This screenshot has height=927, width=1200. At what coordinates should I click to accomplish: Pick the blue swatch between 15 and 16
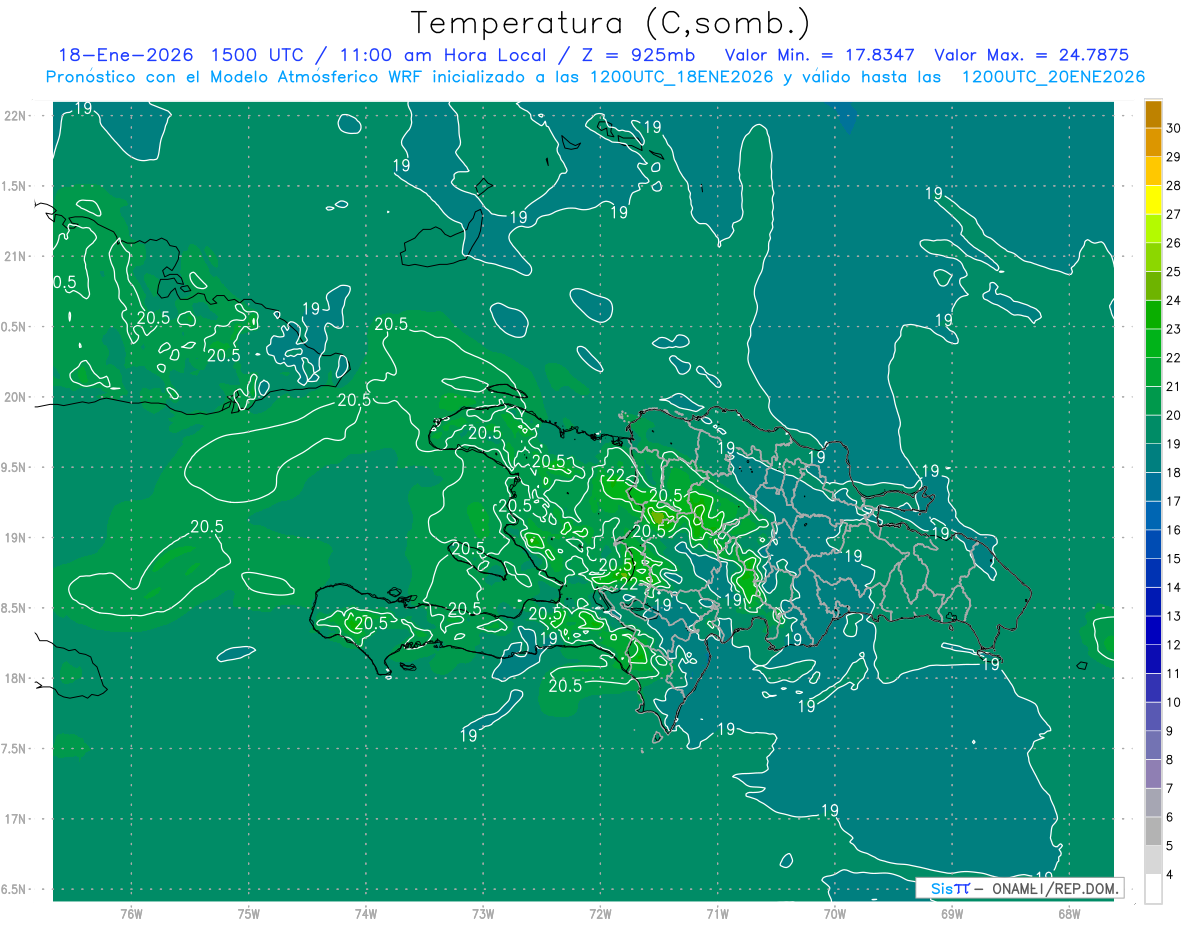pyautogui.click(x=1154, y=544)
